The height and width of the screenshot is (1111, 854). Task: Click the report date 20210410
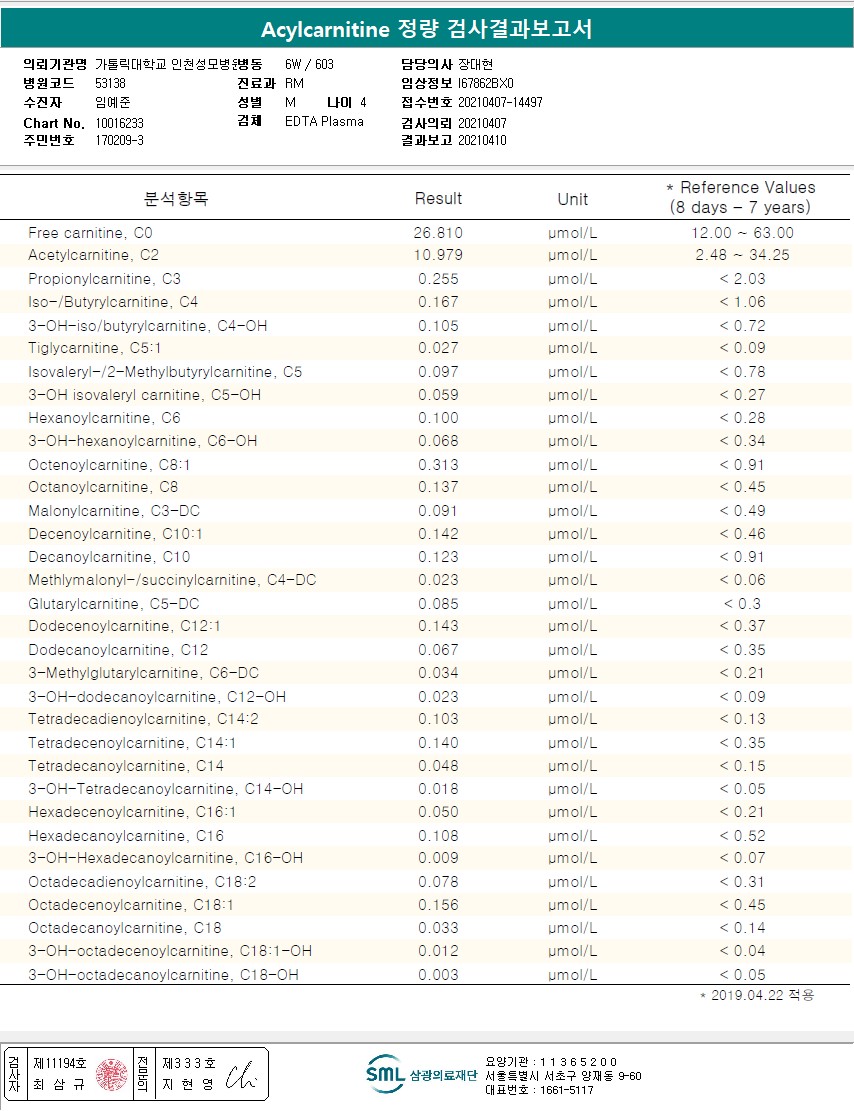point(482,140)
